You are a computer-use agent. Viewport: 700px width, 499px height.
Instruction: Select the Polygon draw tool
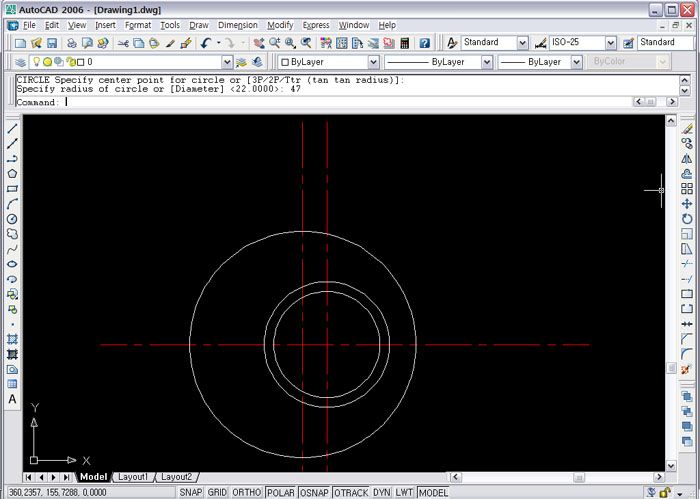point(12,174)
